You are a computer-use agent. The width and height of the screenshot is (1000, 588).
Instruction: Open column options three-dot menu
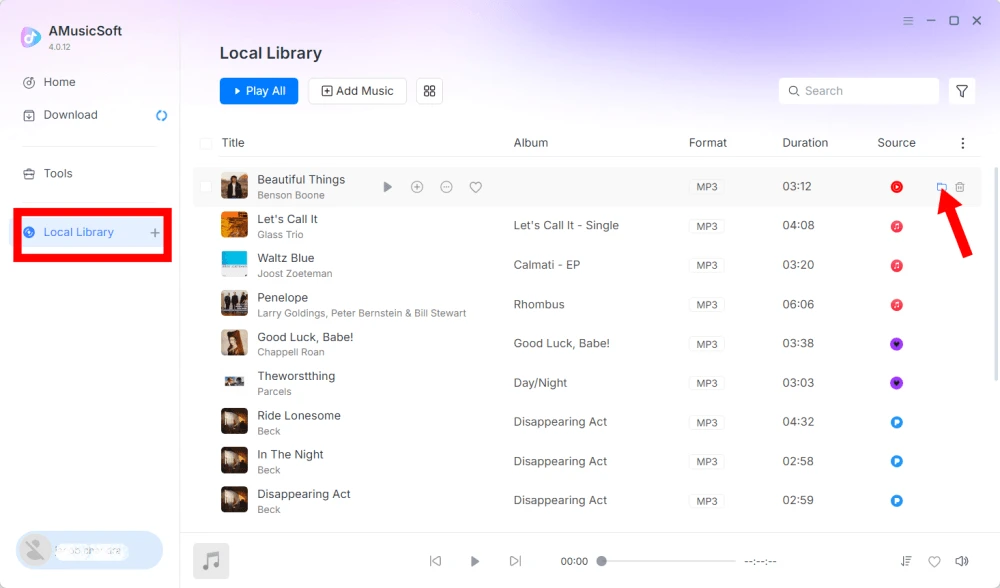coord(962,143)
